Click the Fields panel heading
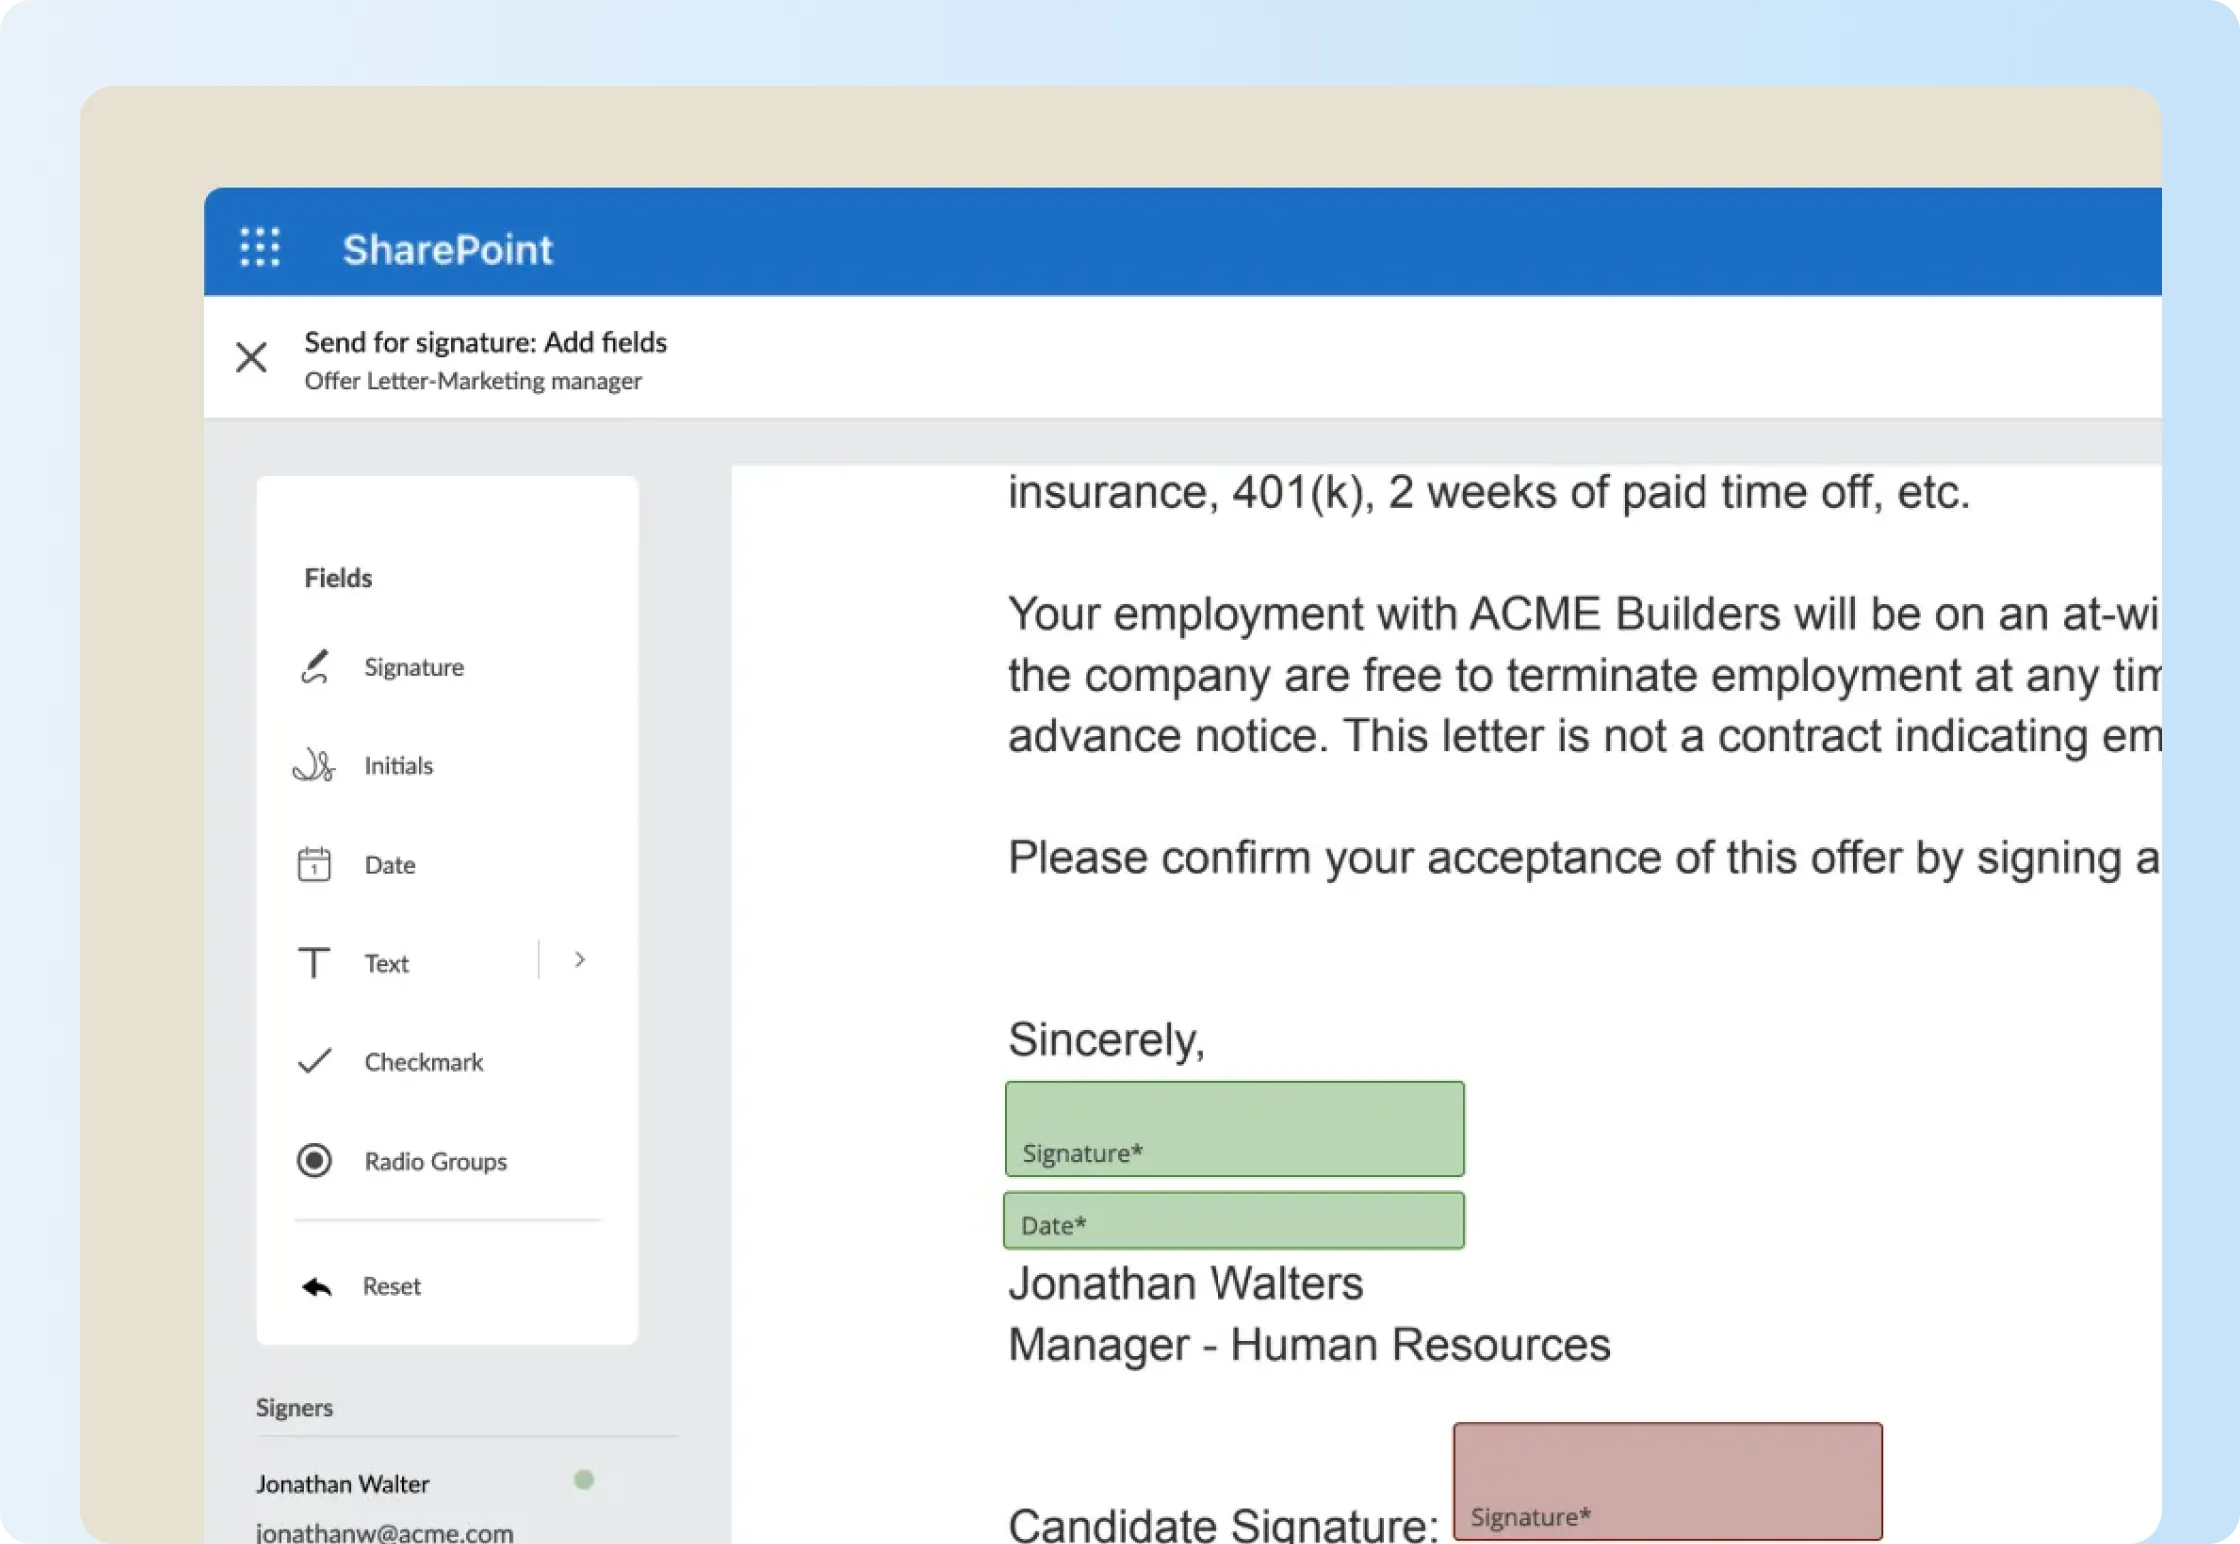Image resolution: width=2240 pixels, height=1544 pixels. (x=338, y=578)
